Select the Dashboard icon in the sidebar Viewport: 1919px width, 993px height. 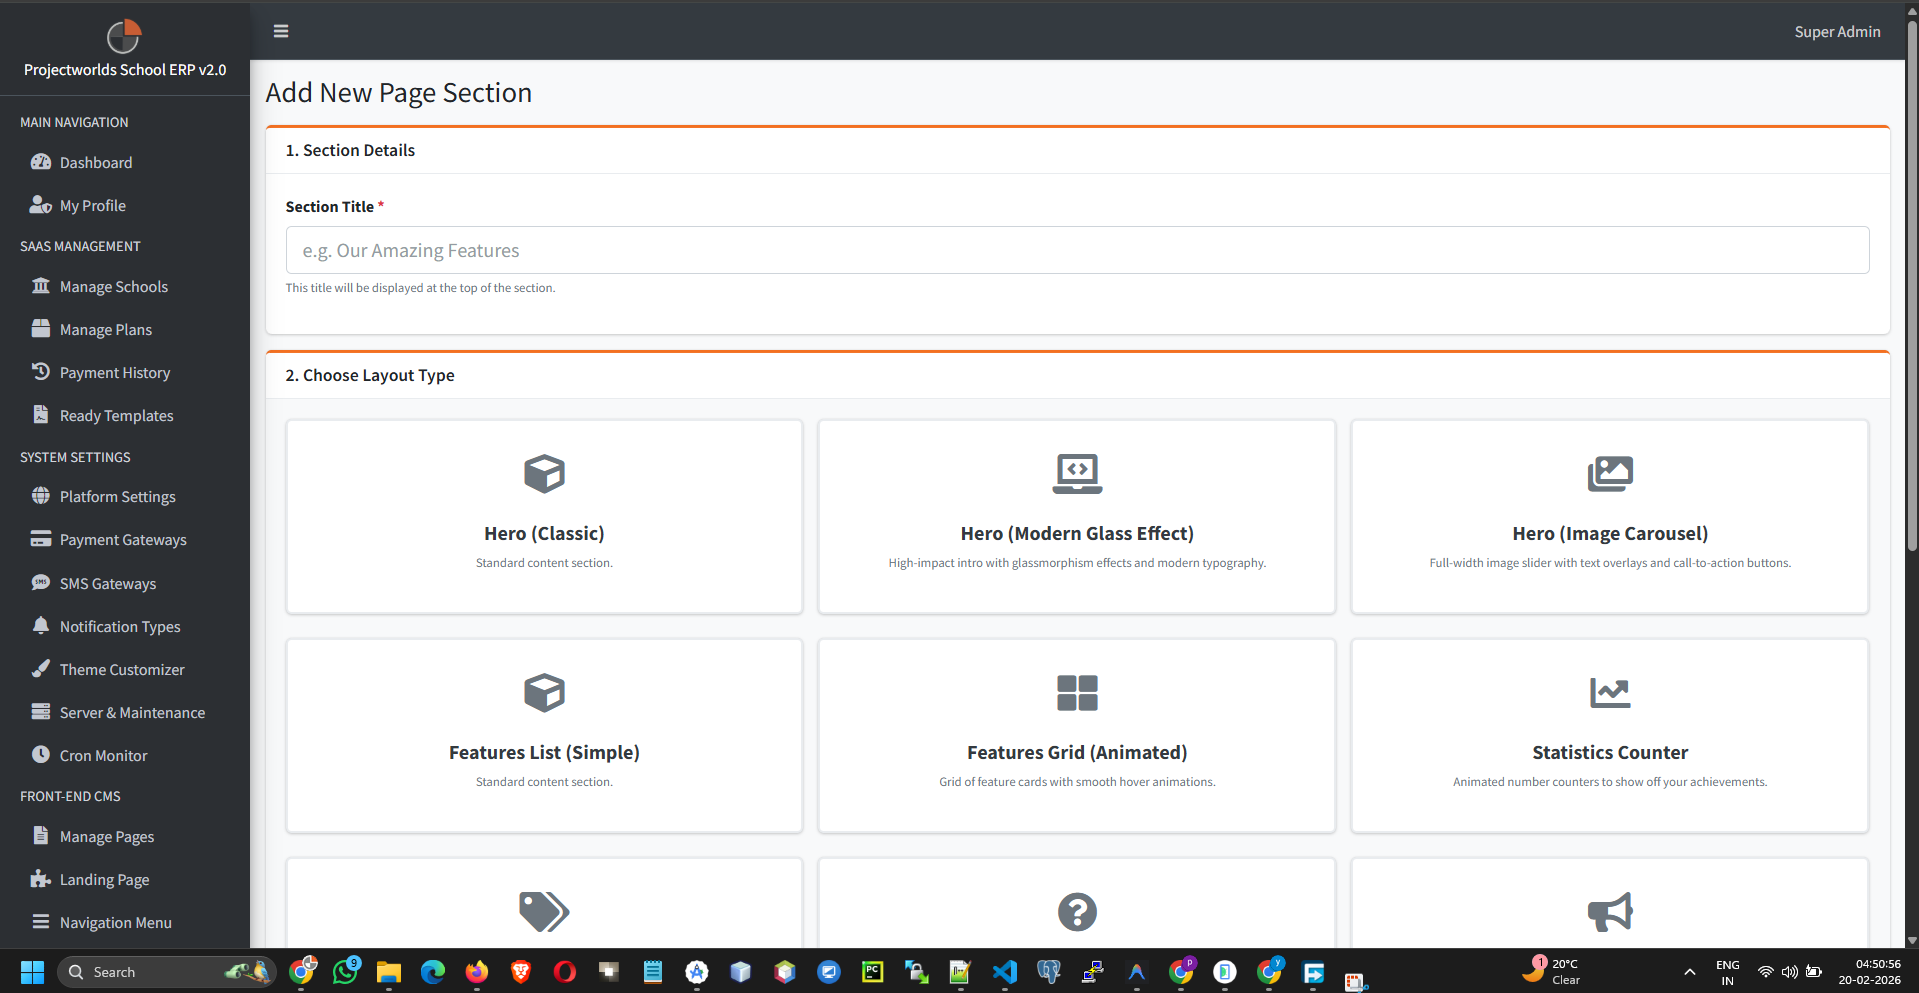click(41, 162)
